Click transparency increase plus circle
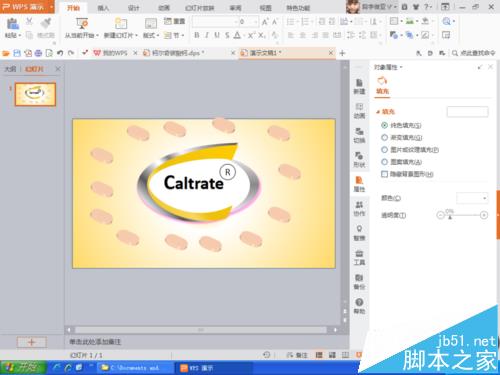The image size is (500, 375). [x=484, y=215]
